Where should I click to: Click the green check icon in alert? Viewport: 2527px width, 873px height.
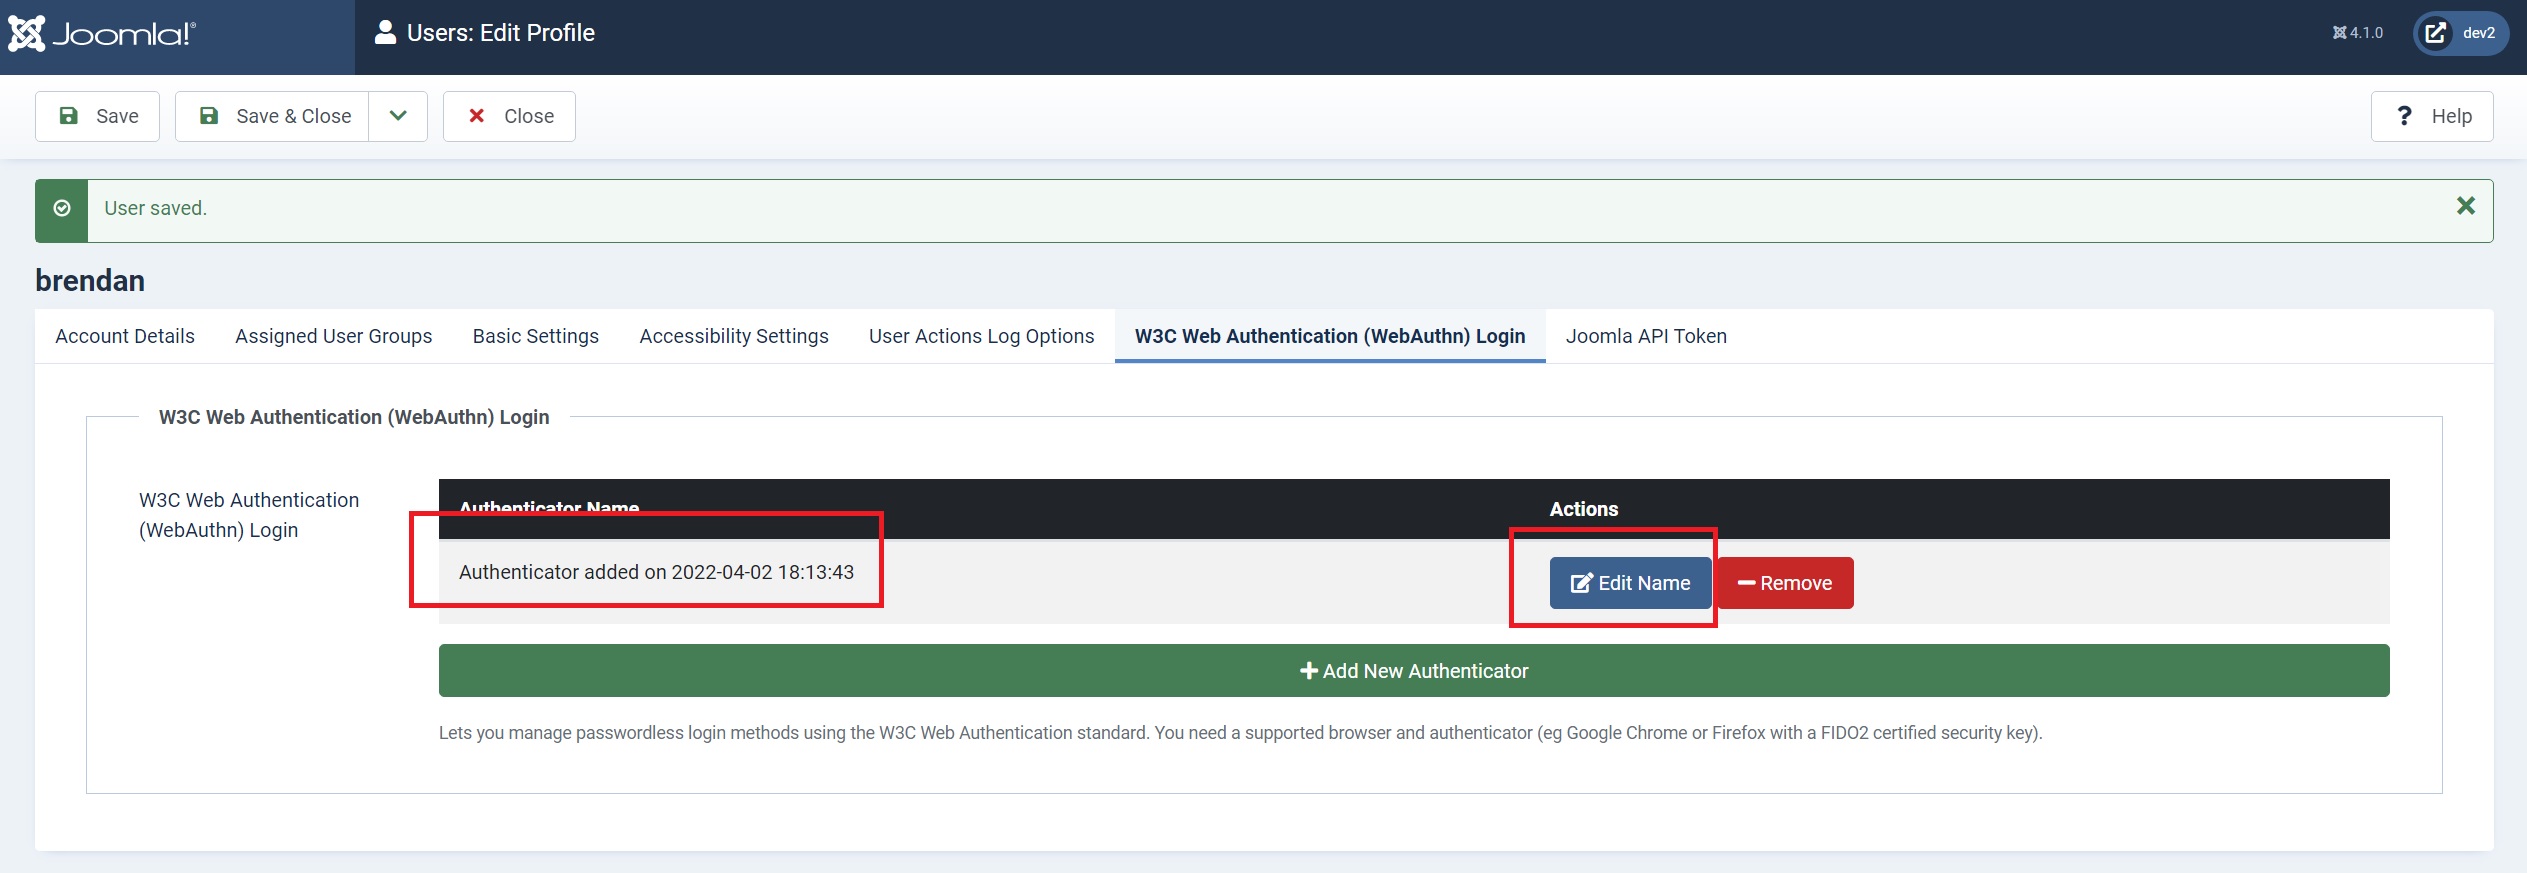62,208
